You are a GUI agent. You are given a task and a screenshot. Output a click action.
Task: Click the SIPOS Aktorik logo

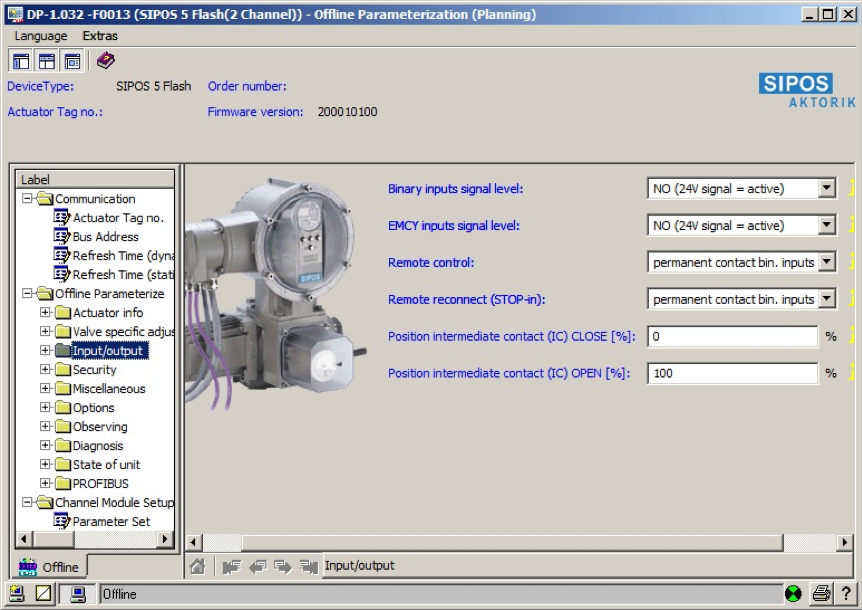pos(807,91)
